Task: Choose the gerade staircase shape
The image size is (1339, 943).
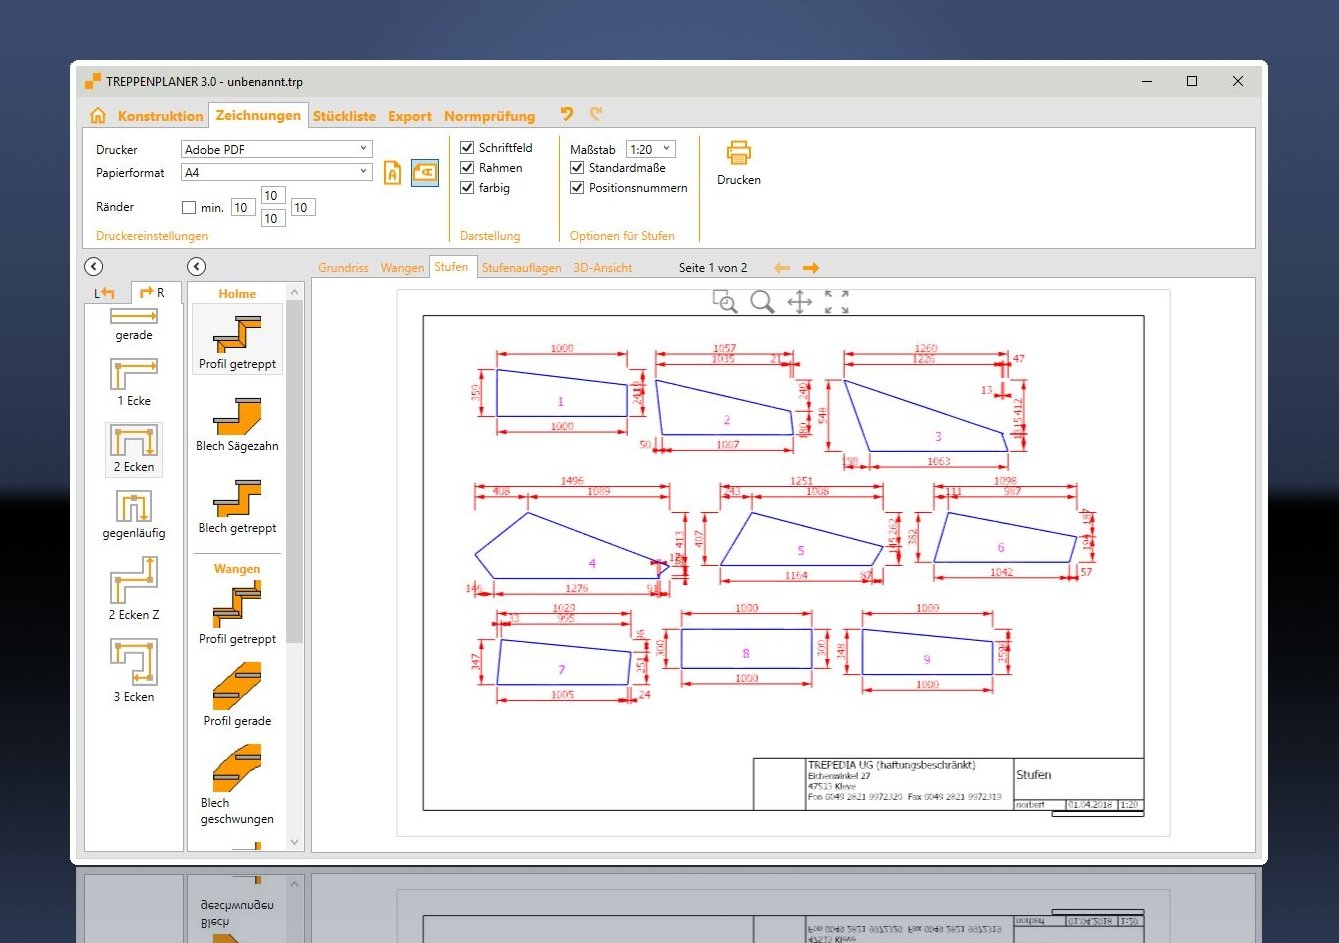Action: (134, 325)
